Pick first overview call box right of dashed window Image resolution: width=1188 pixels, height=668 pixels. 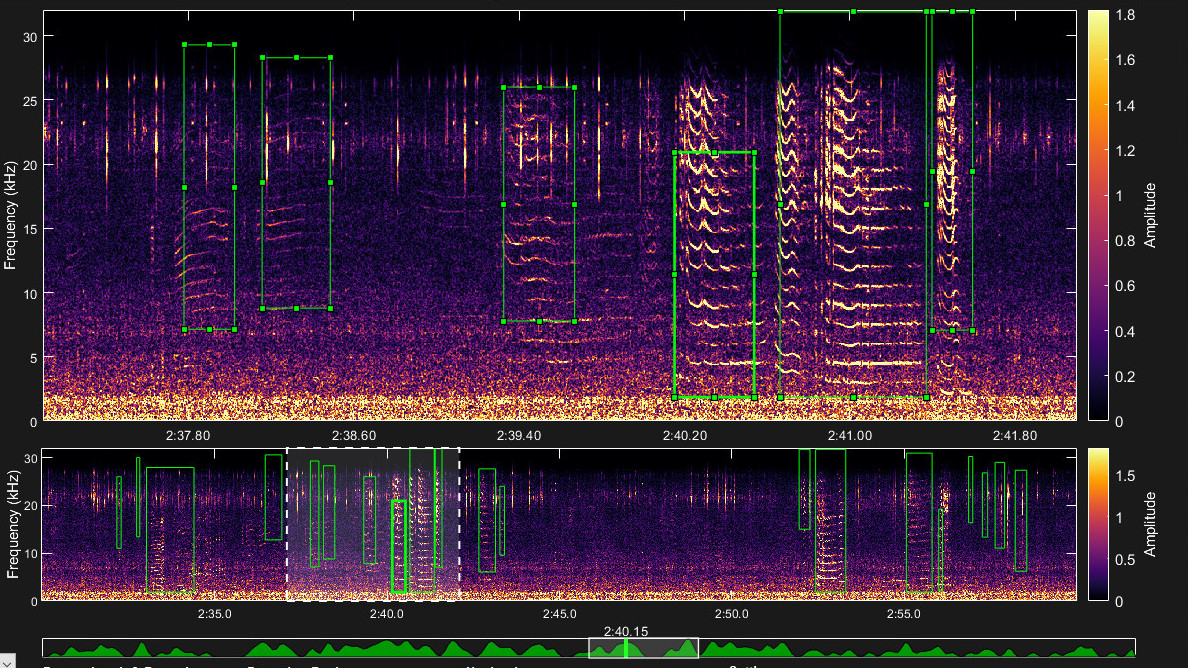click(x=487, y=520)
